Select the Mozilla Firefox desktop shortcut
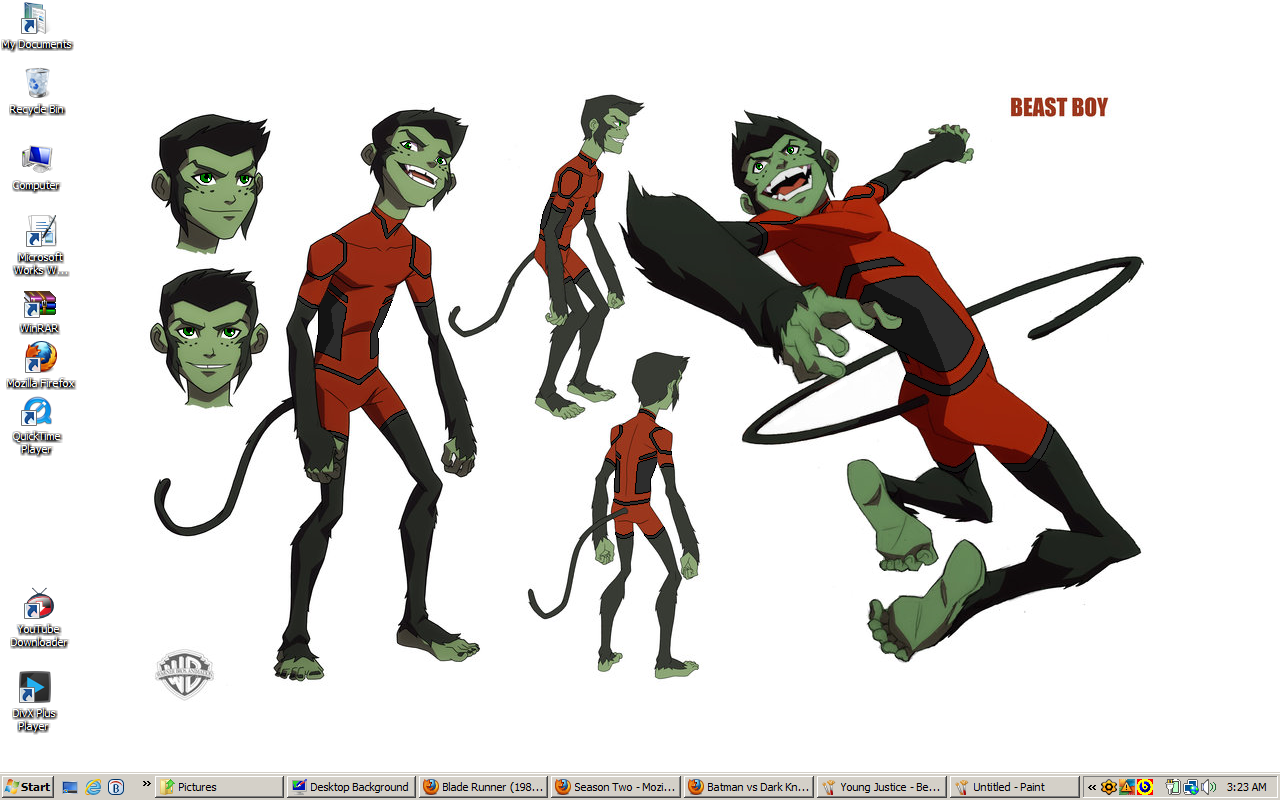This screenshot has height=800, width=1280. point(40,365)
